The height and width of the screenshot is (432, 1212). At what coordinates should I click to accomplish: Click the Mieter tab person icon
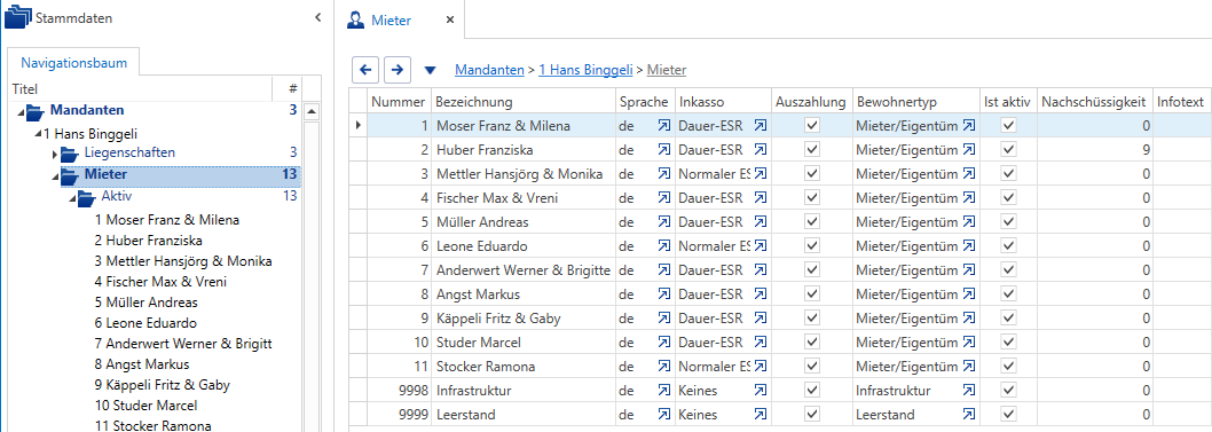[x=355, y=20]
